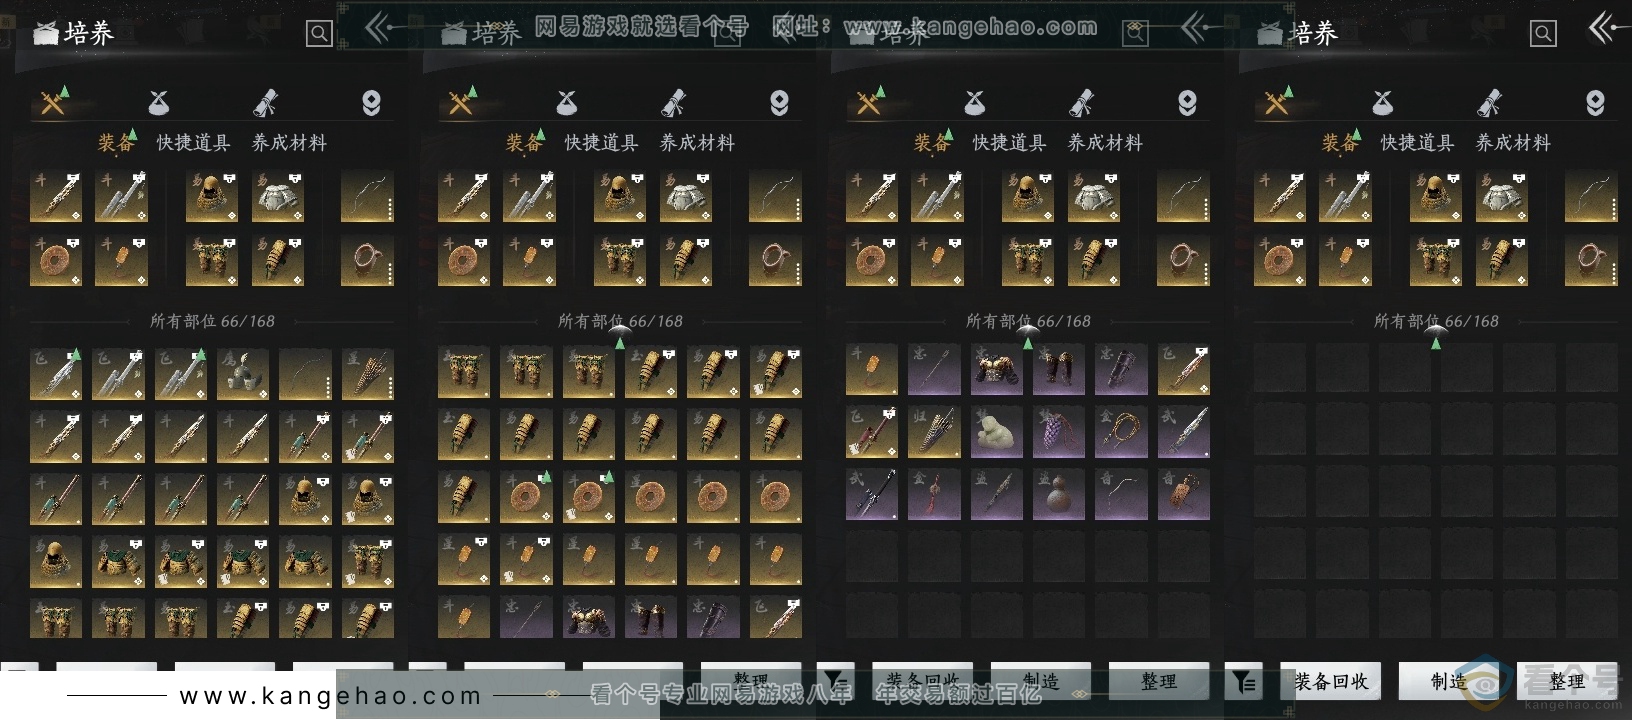Select the pouch category icon in first panel
The image size is (1632, 720).
159,102
